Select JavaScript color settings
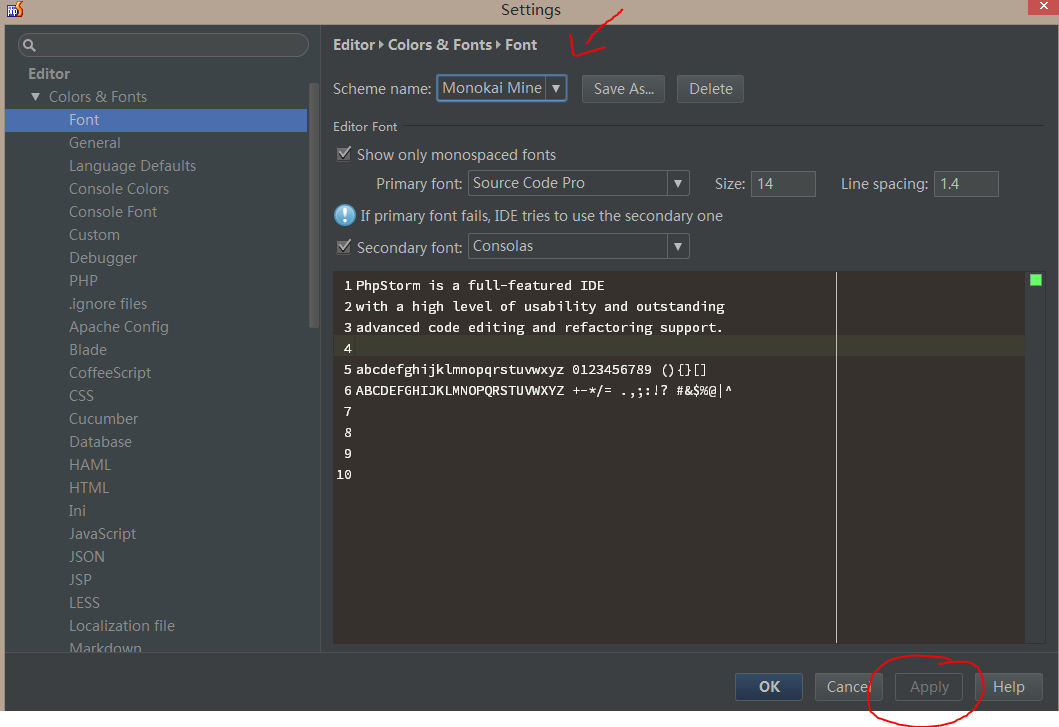Image resolution: width=1059 pixels, height=727 pixels. pos(103,534)
